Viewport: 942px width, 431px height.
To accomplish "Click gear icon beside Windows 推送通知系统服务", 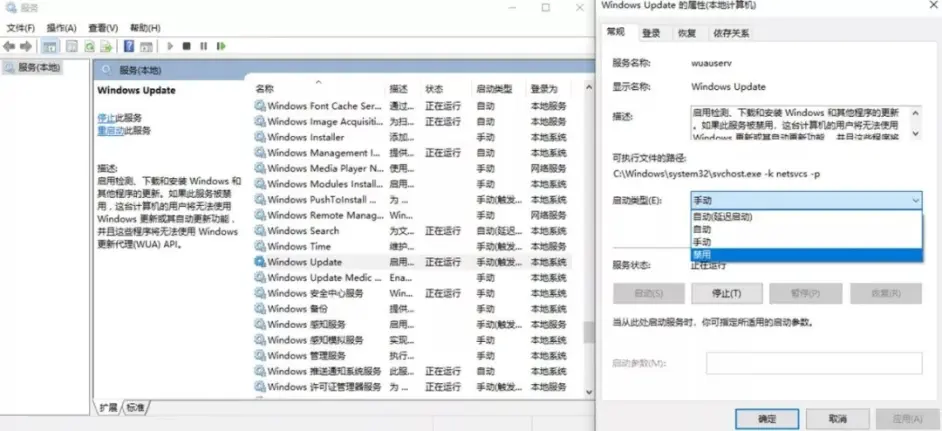I will (x=260, y=371).
